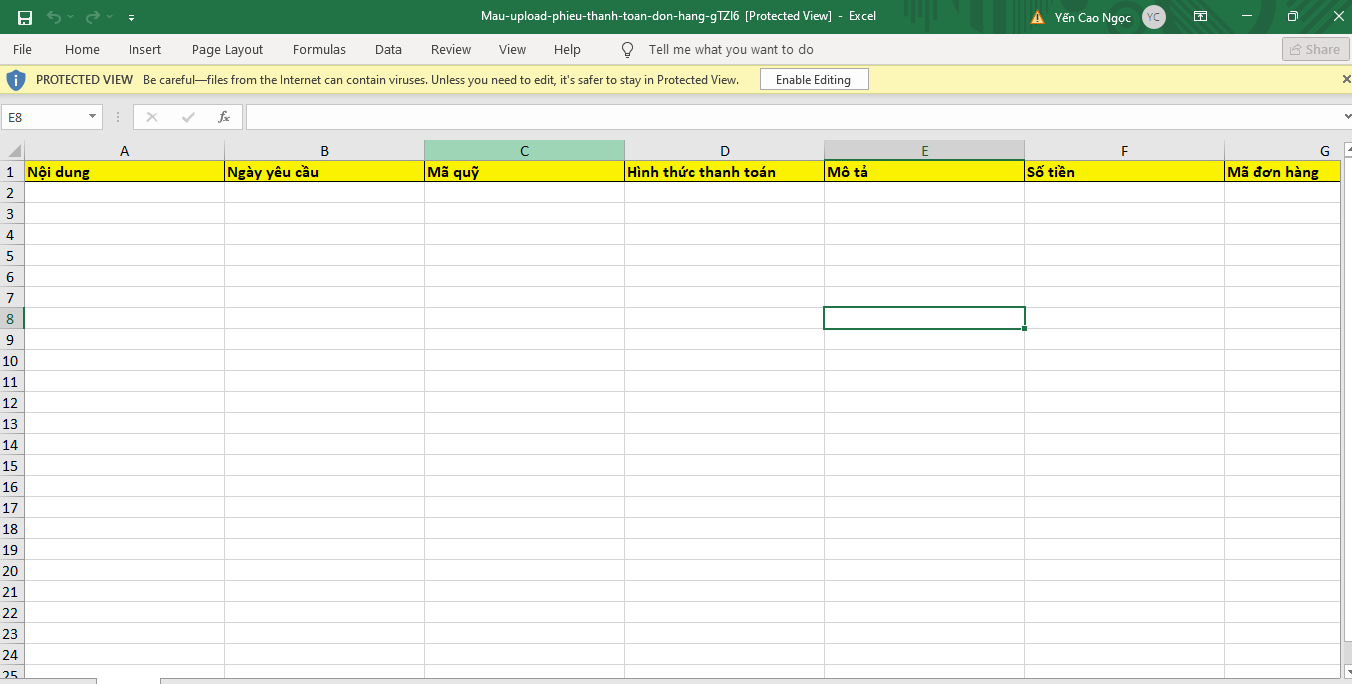Image resolution: width=1352 pixels, height=684 pixels.
Task: Open the Formulas ribbon tab
Action: click(x=319, y=49)
